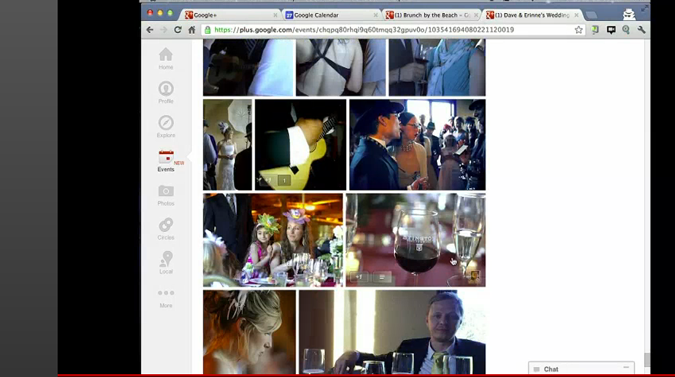
Task: Expand the More dots menu
Action: coord(166,298)
